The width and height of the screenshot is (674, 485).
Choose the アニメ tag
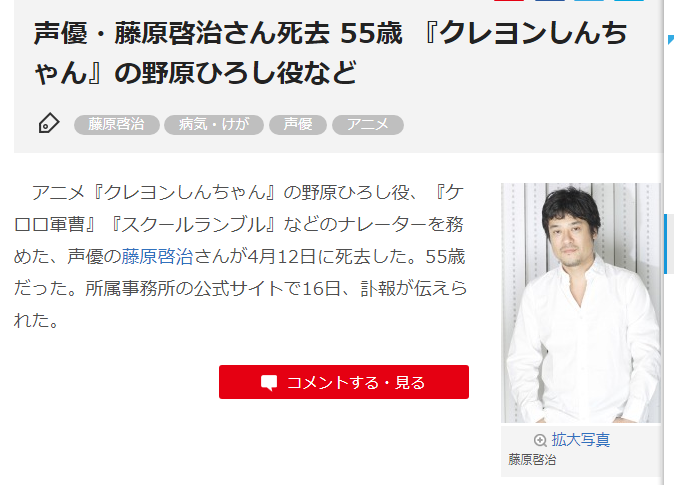(x=368, y=125)
